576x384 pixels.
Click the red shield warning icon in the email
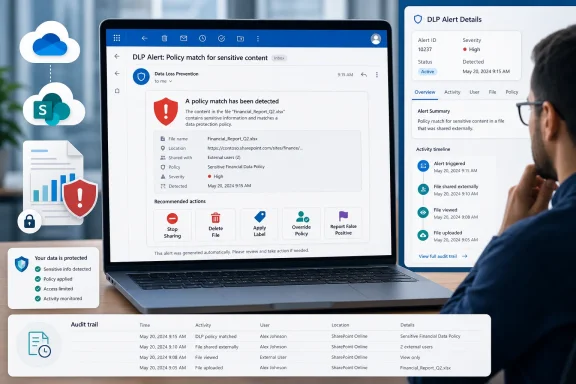pos(166,111)
